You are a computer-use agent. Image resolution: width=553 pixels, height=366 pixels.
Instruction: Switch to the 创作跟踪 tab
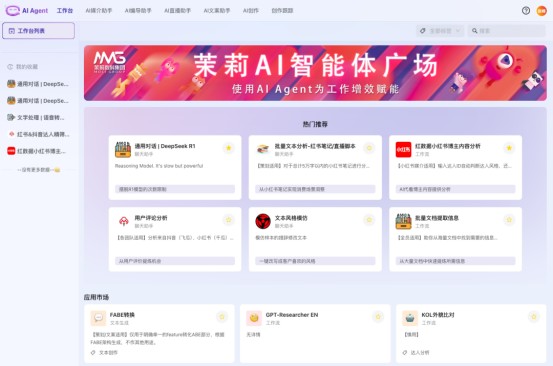tap(282, 11)
